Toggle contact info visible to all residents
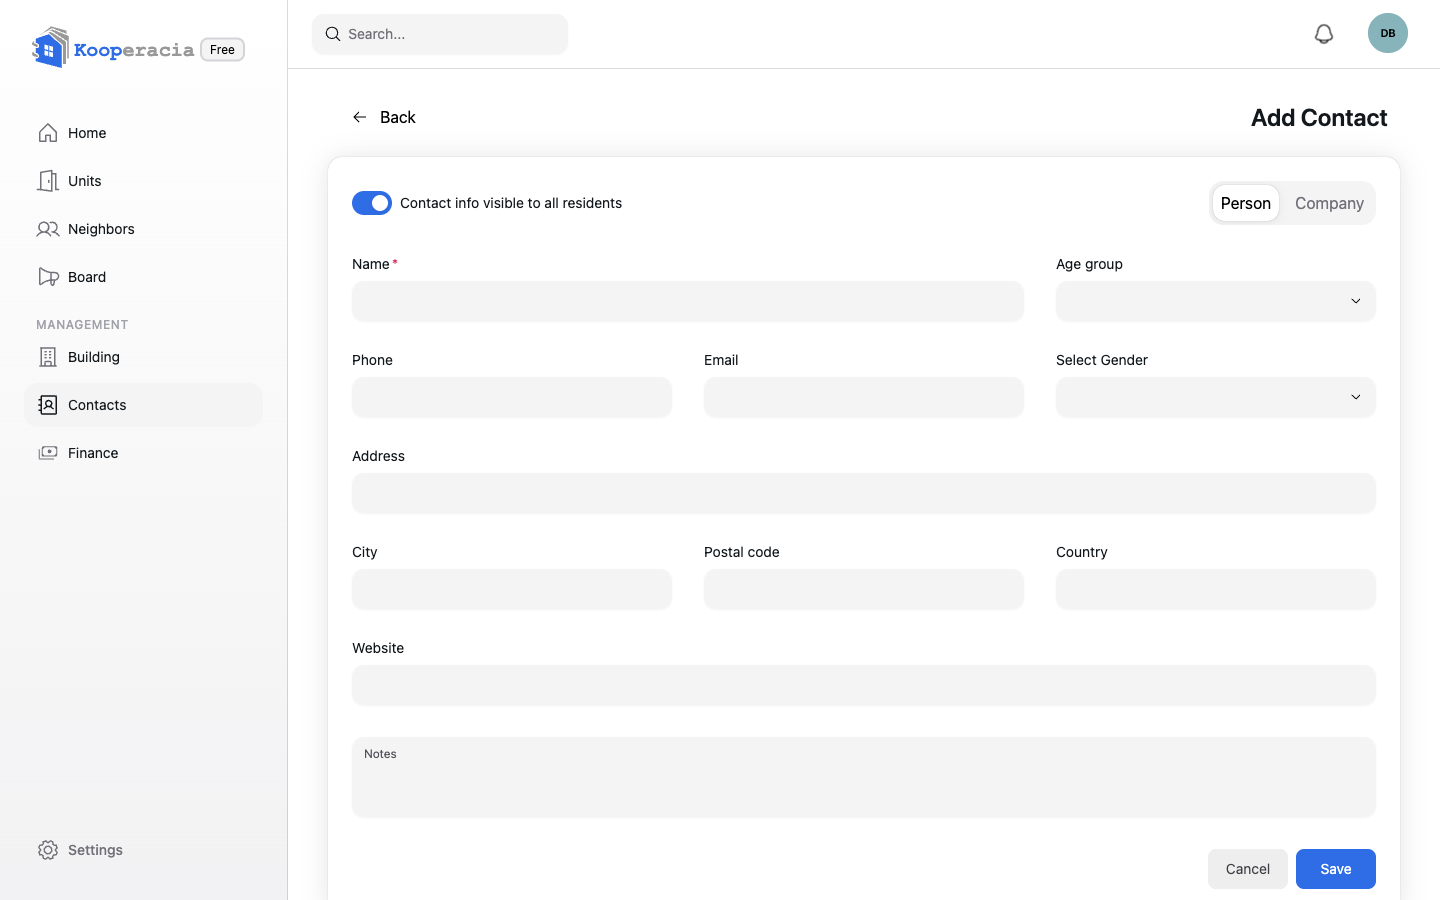This screenshot has height=900, width=1440. [x=372, y=203]
